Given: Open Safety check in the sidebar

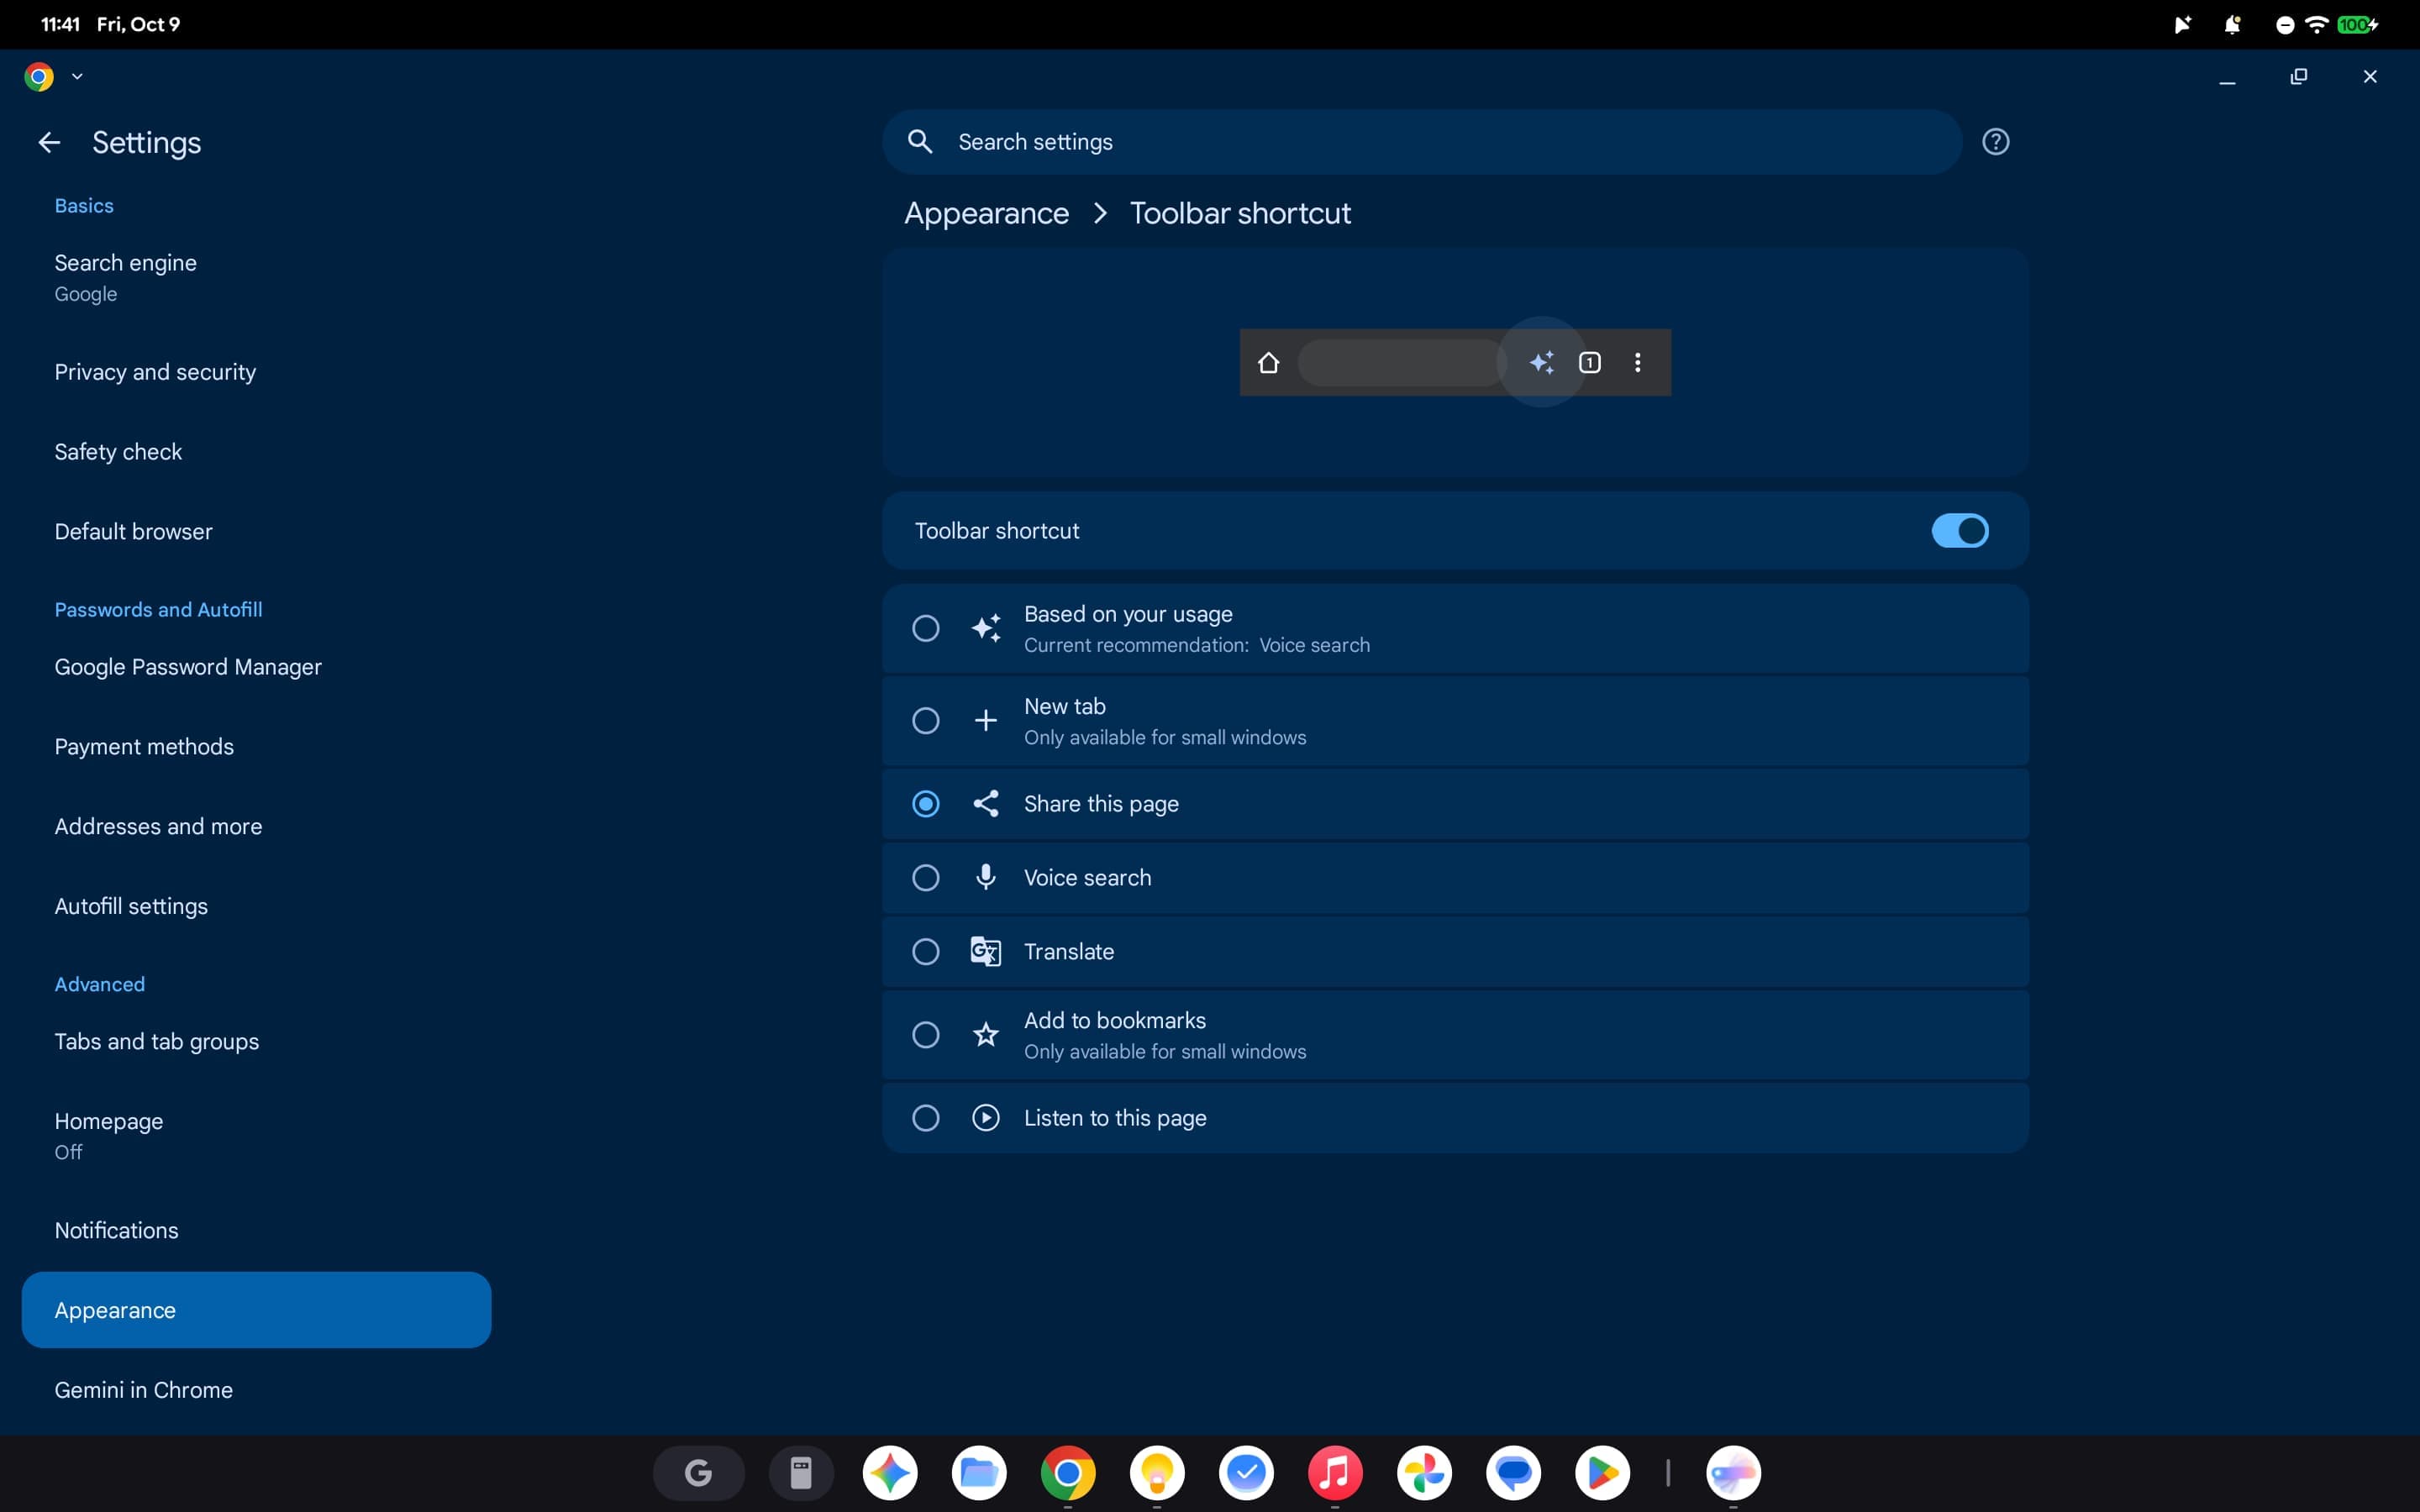Looking at the screenshot, I should (x=256, y=452).
